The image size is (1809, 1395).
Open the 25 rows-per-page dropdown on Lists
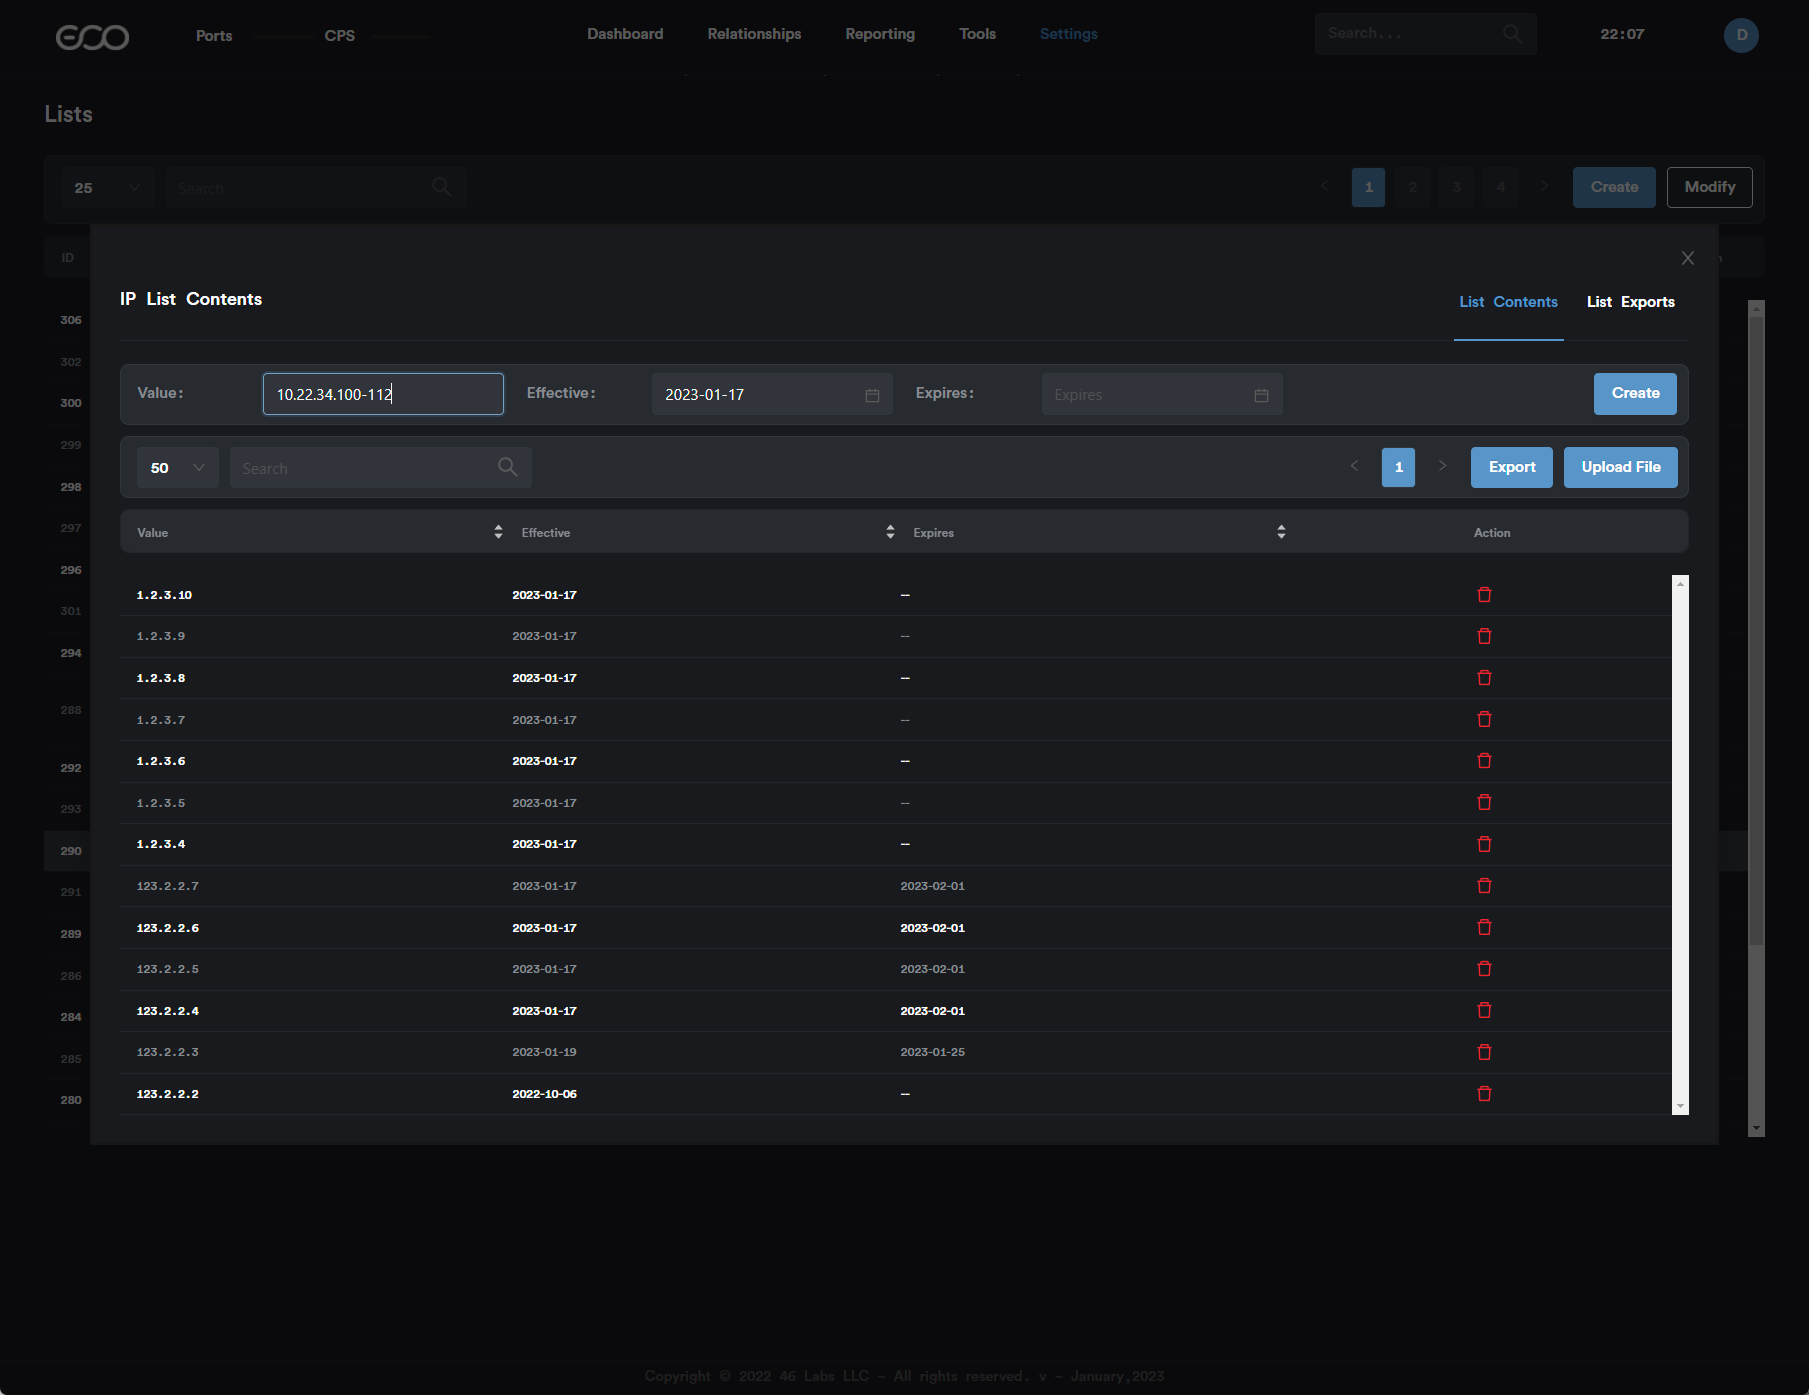(x=108, y=188)
